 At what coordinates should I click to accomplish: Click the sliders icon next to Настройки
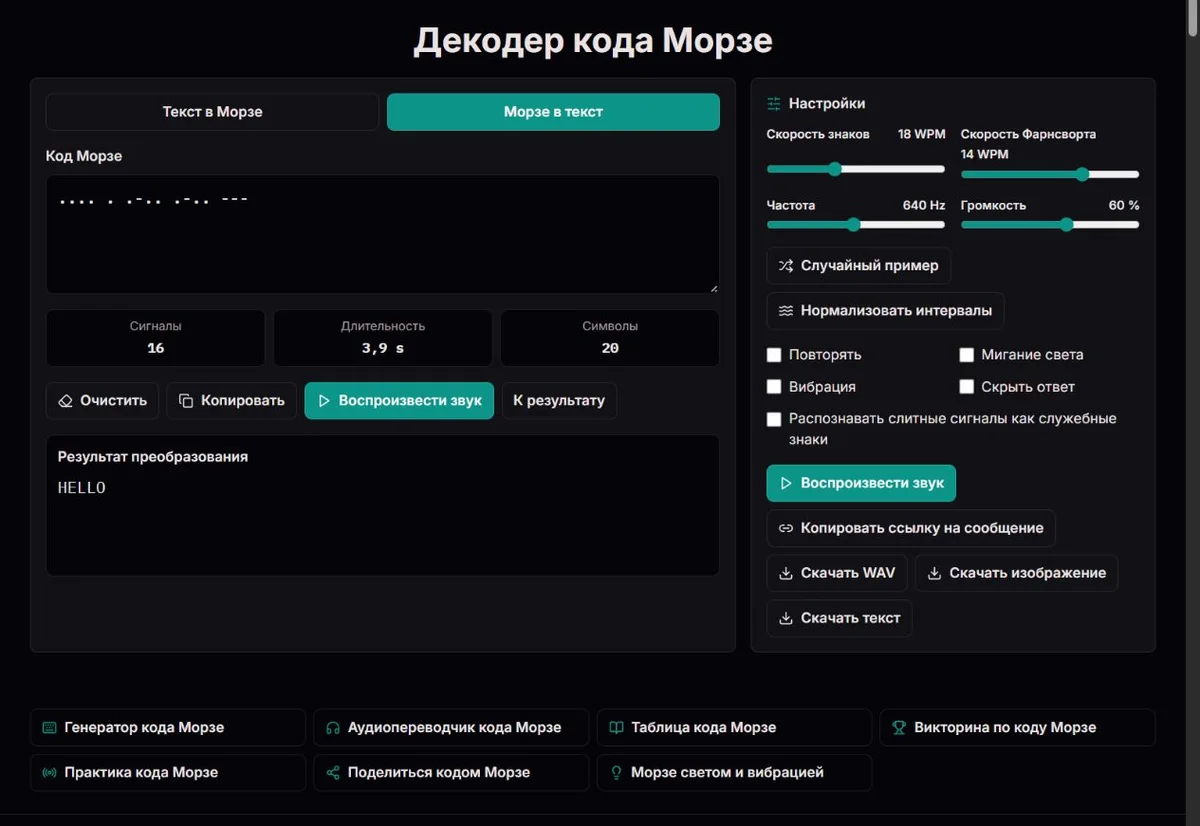point(774,103)
